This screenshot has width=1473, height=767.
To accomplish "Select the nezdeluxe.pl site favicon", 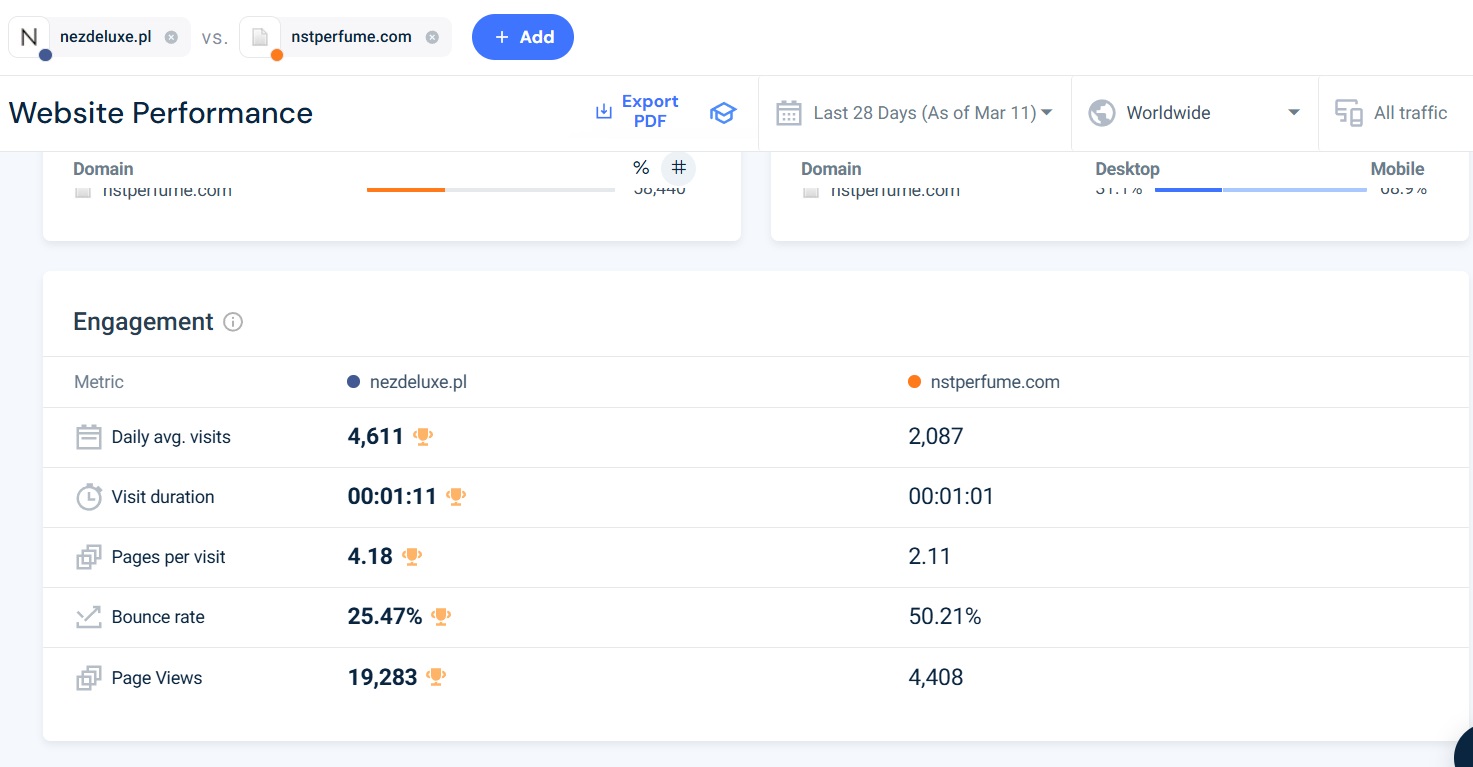I will pyautogui.click(x=29, y=37).
